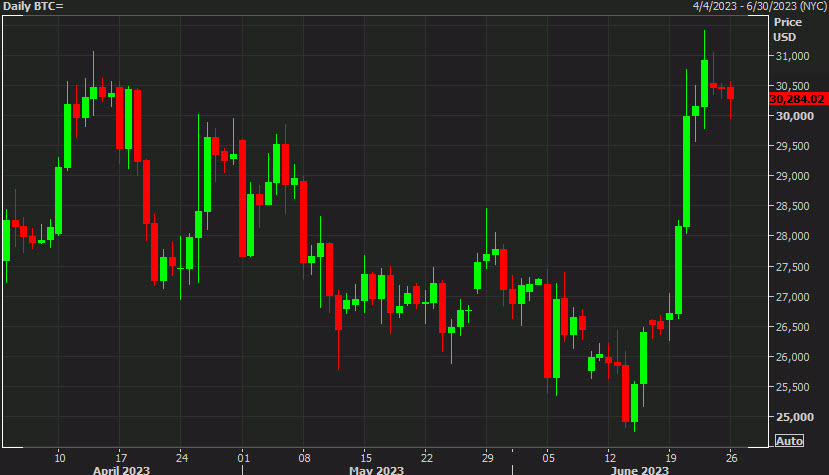Click the 31,000 price axis label

click(x=792, y=56)
